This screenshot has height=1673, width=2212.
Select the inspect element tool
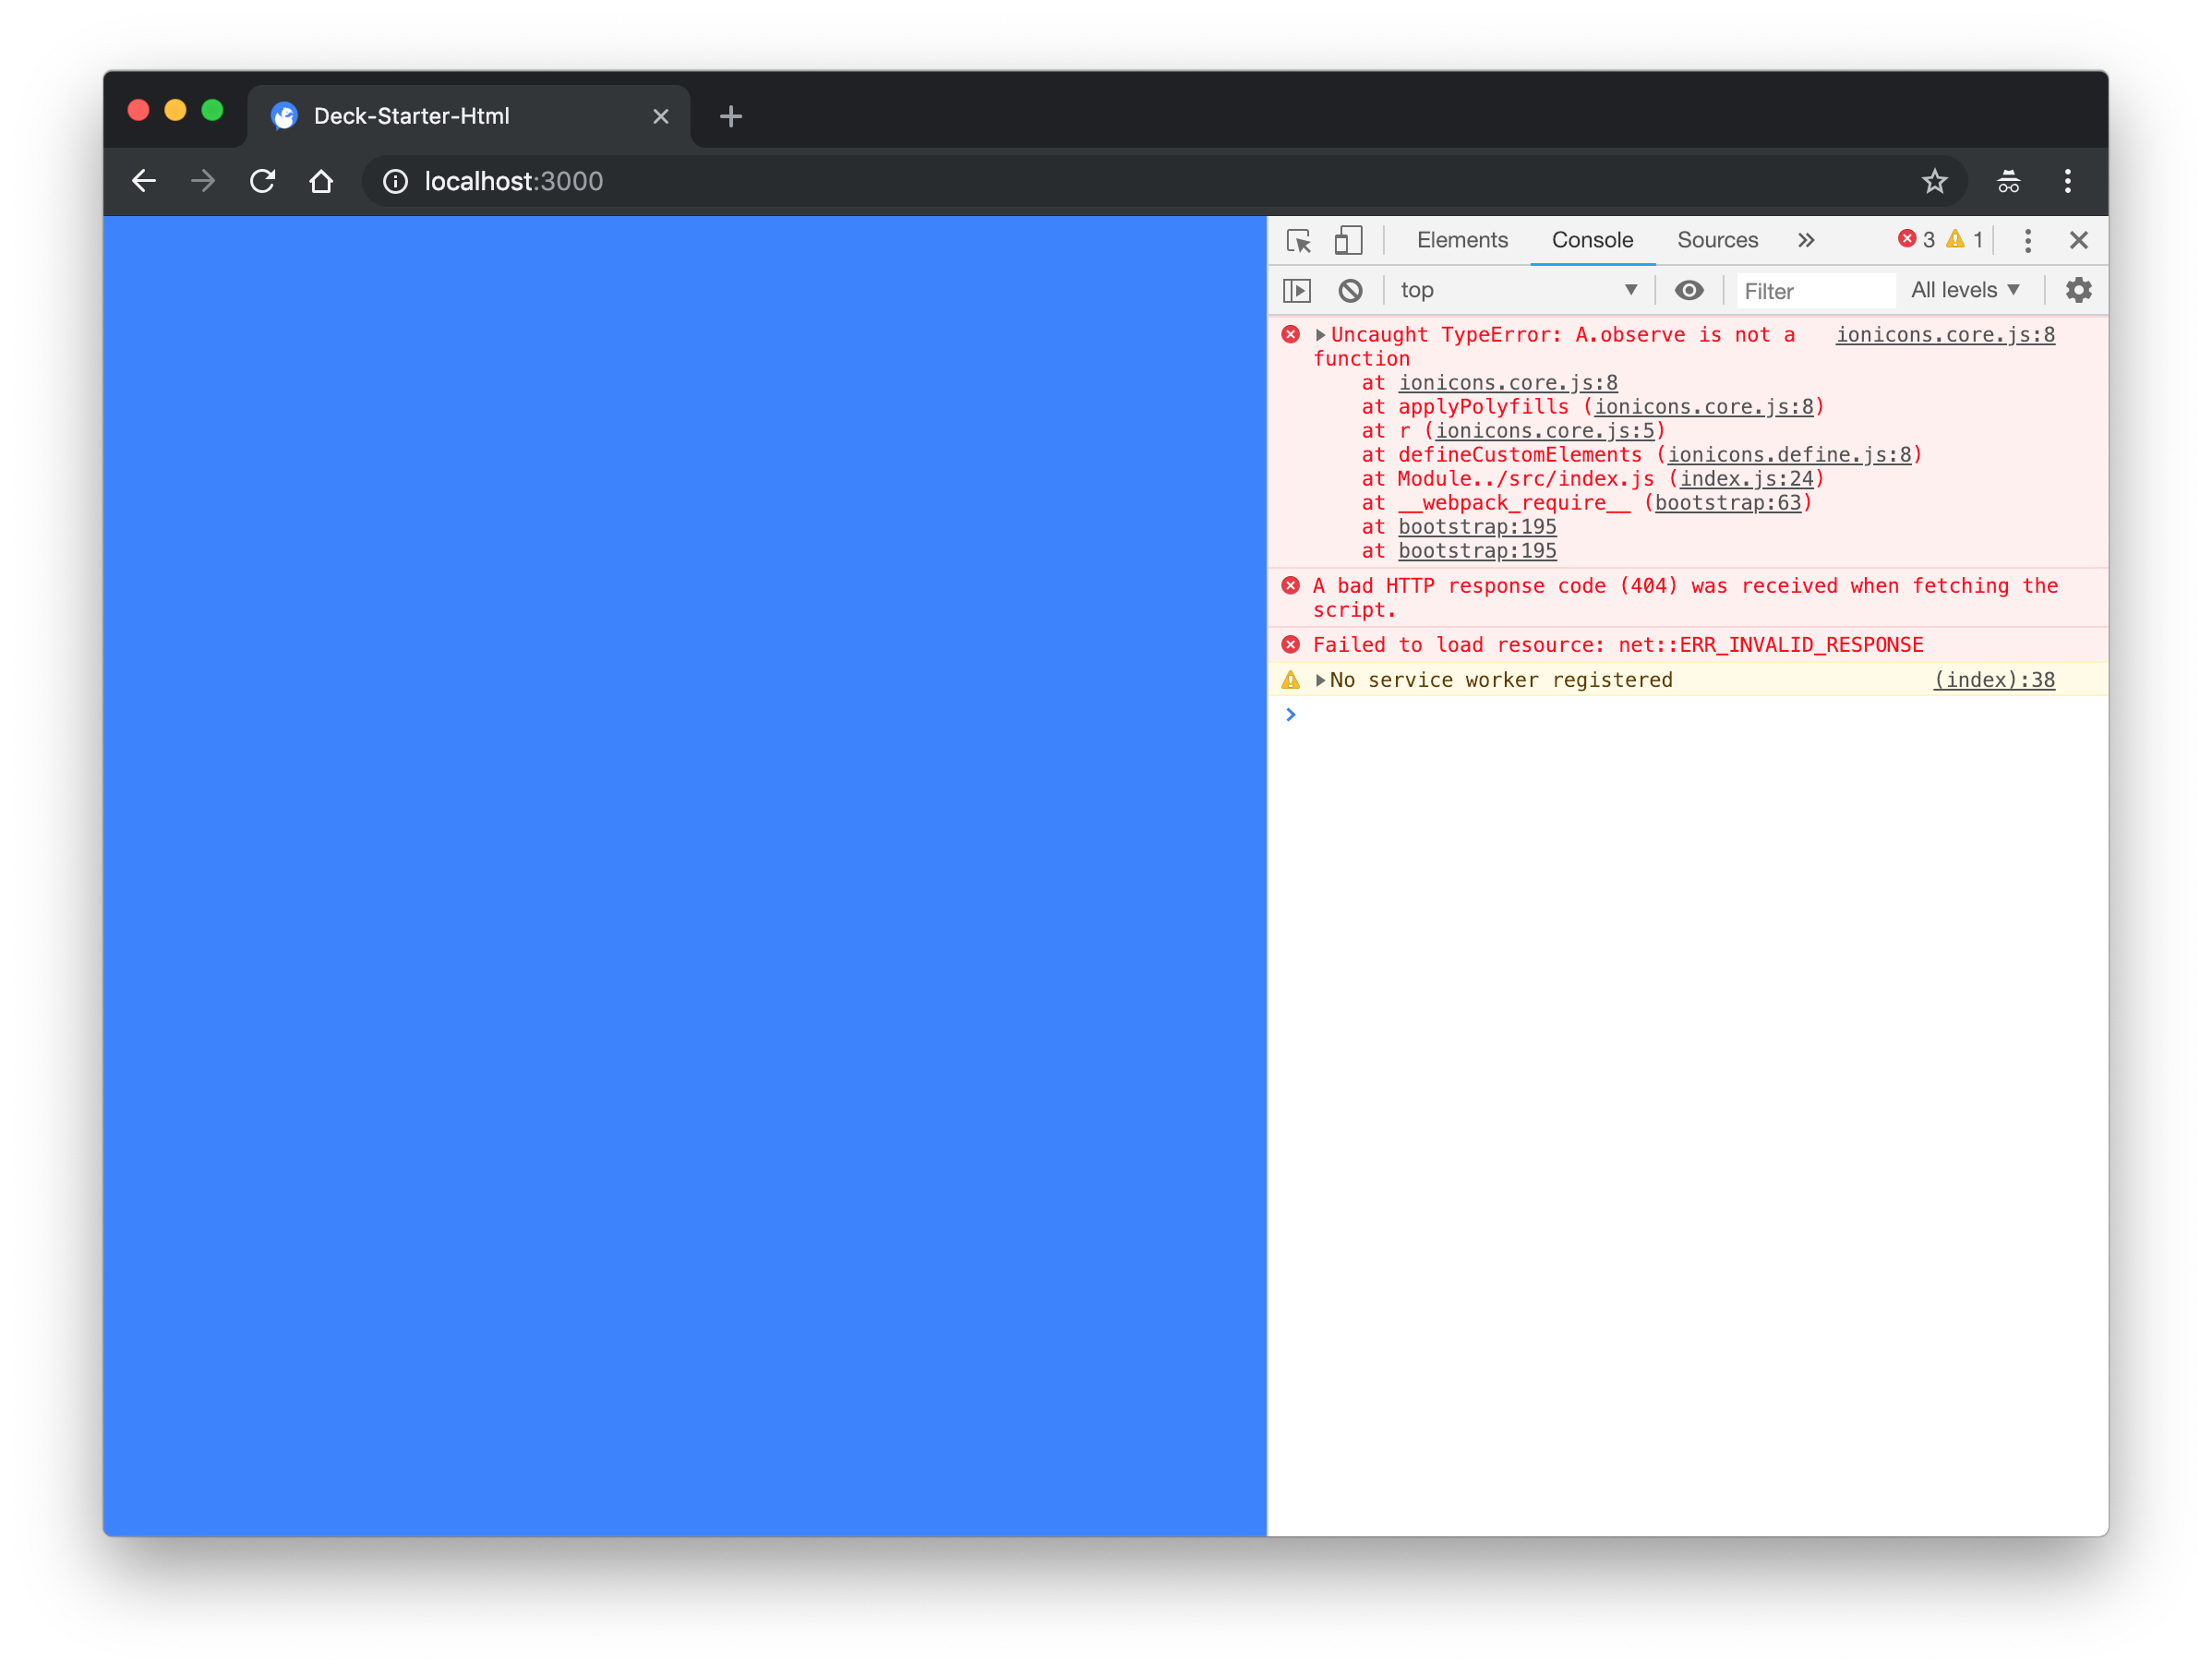[x=1298, y=240]
